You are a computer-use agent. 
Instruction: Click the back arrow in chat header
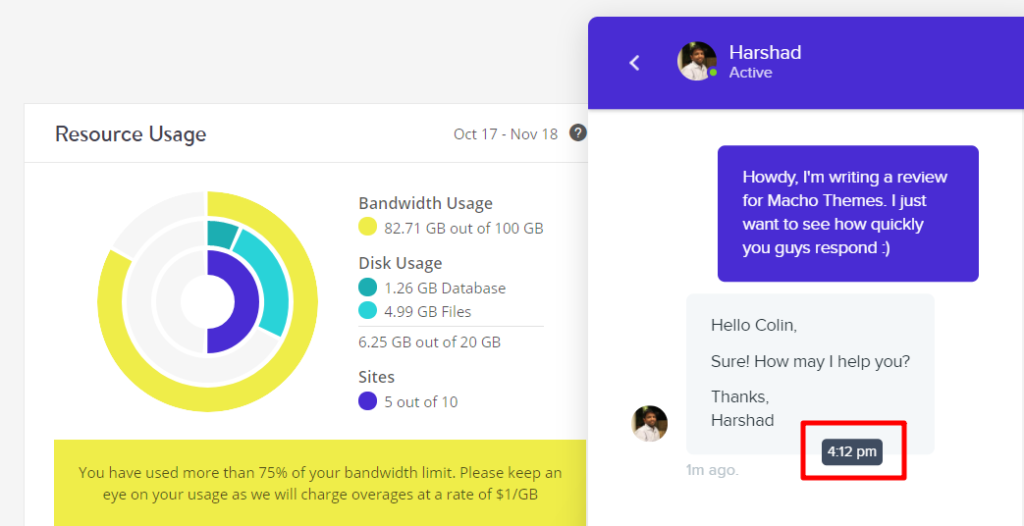tap(634, 63)
